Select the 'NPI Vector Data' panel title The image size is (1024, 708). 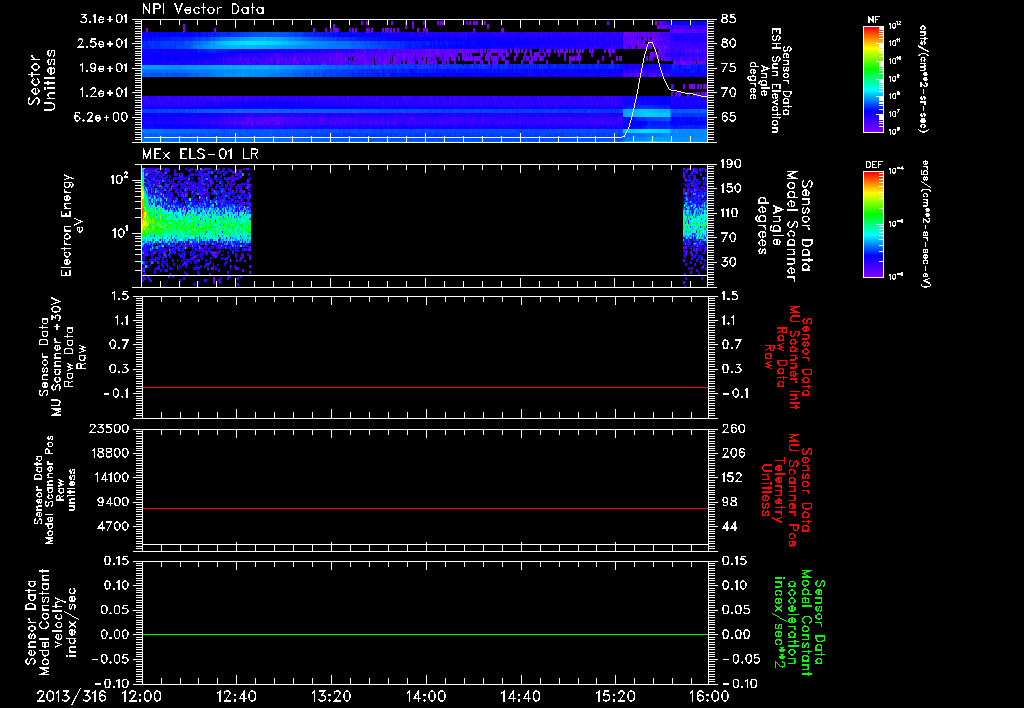(203, 9)
